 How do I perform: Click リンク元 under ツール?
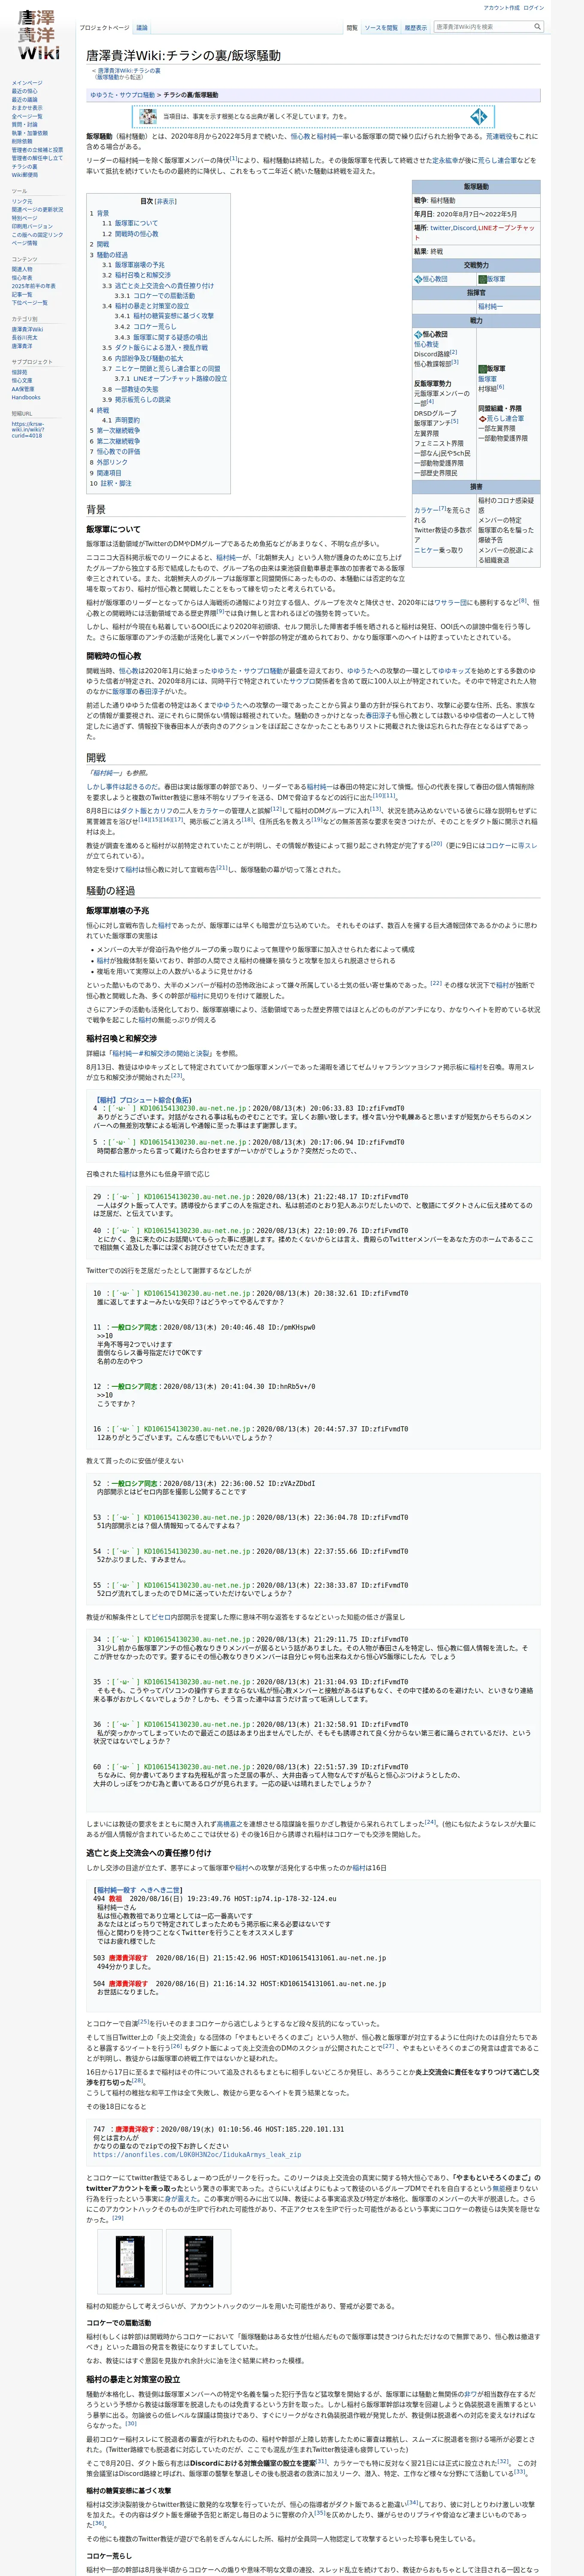pos(22,201)
